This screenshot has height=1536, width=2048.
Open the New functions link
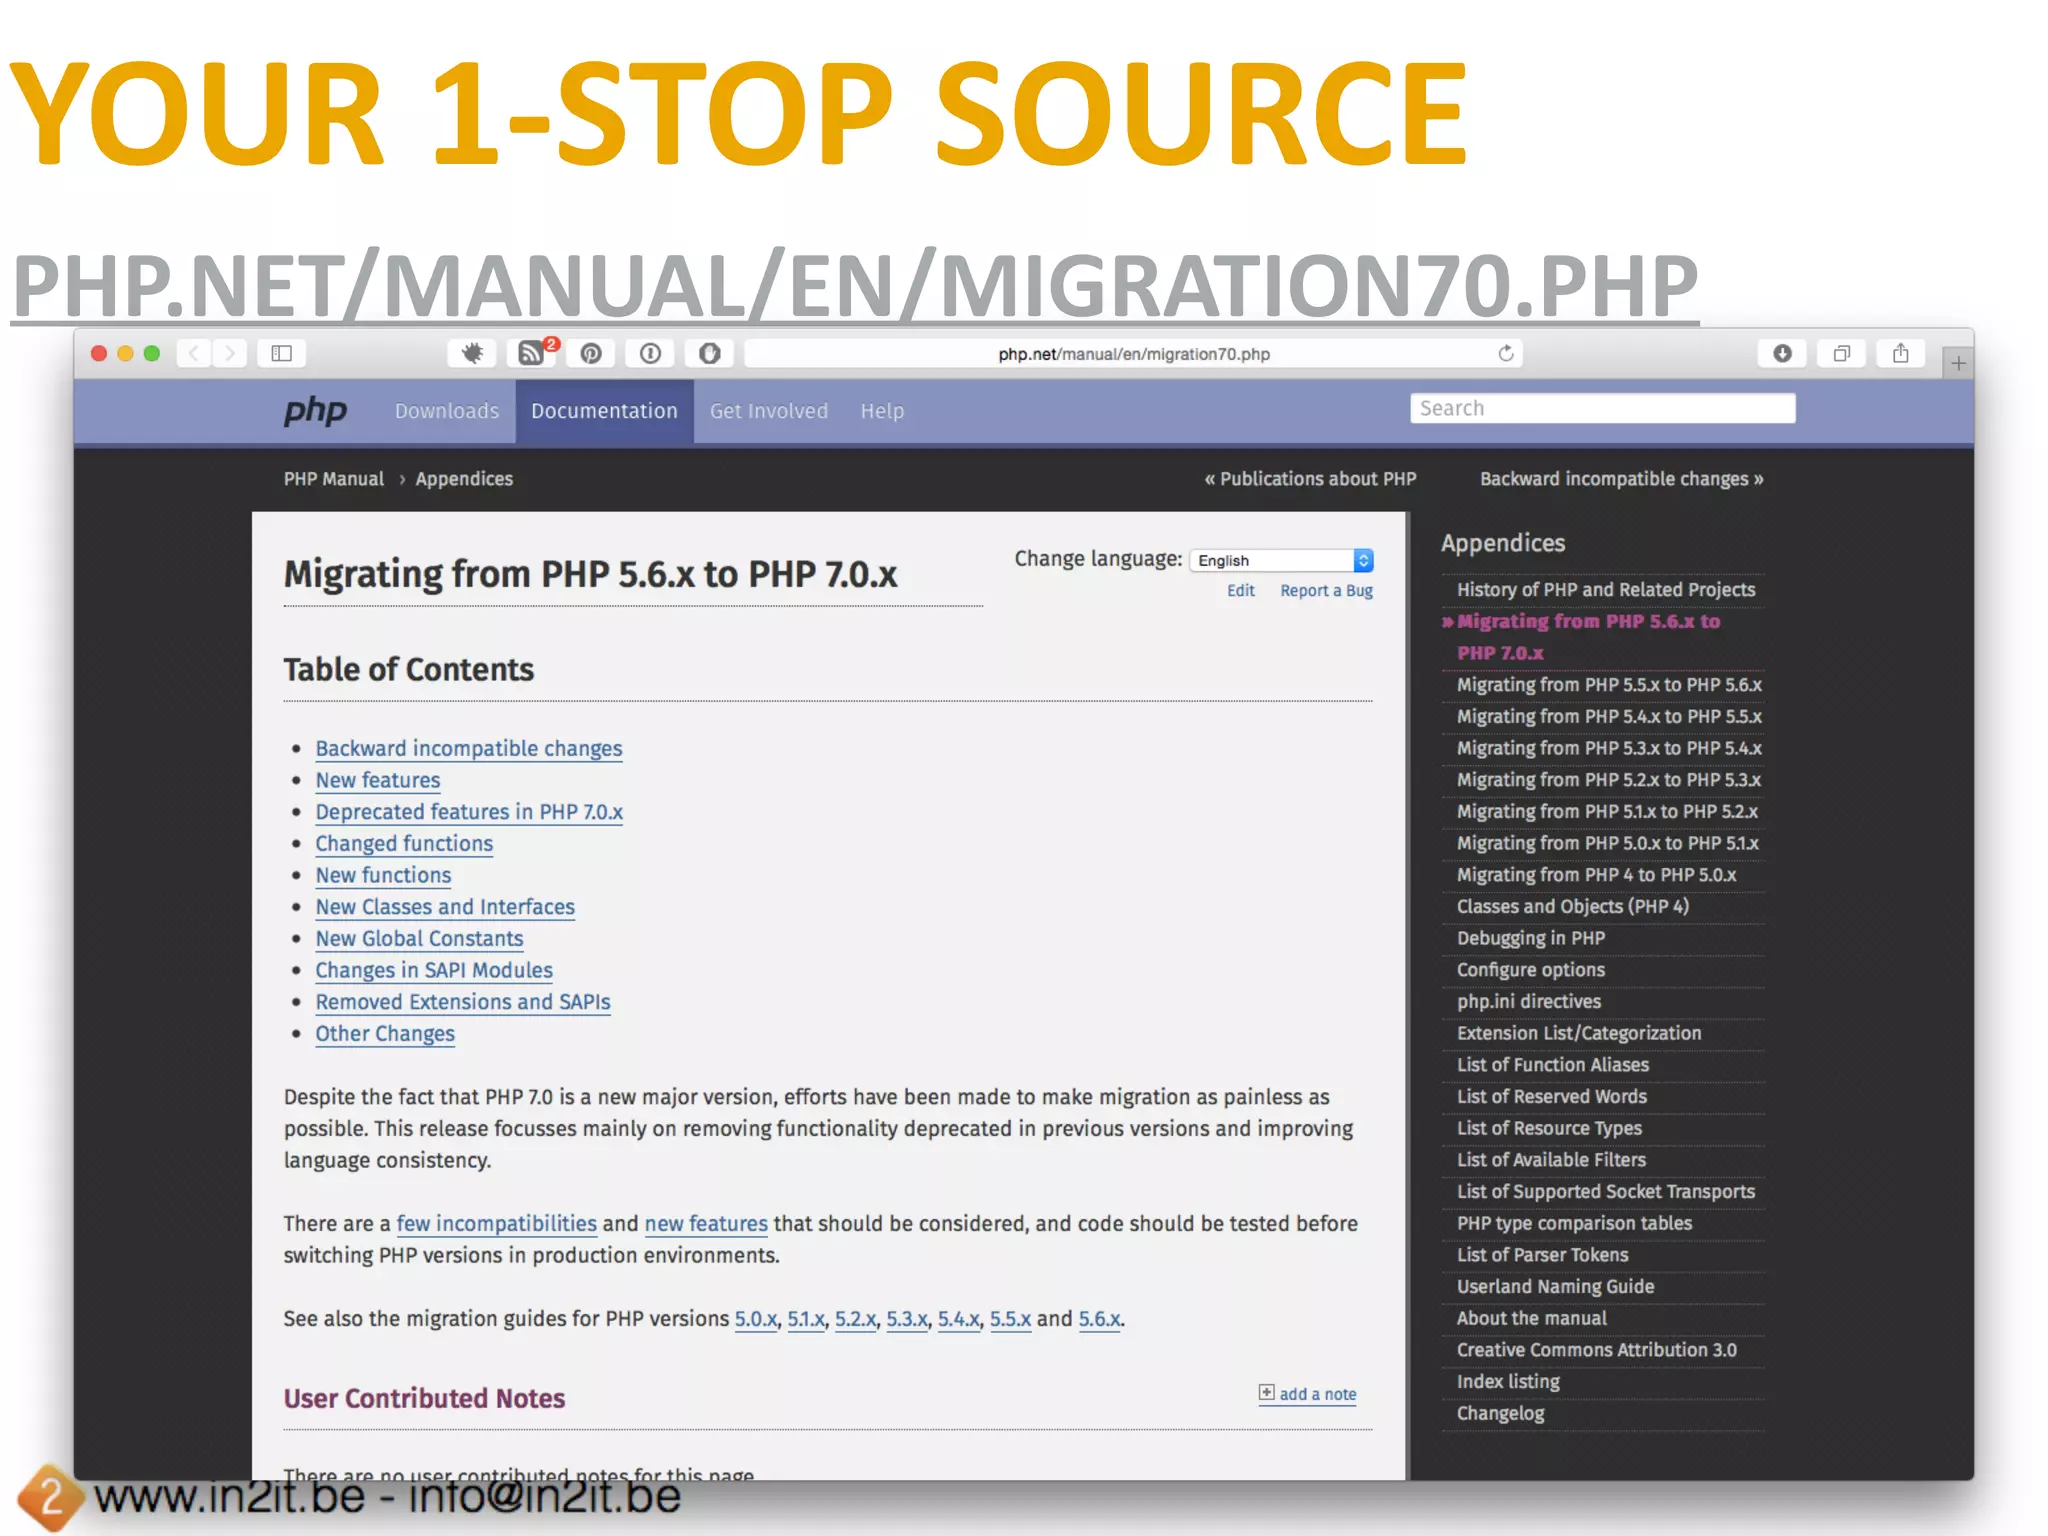point(383,876)
